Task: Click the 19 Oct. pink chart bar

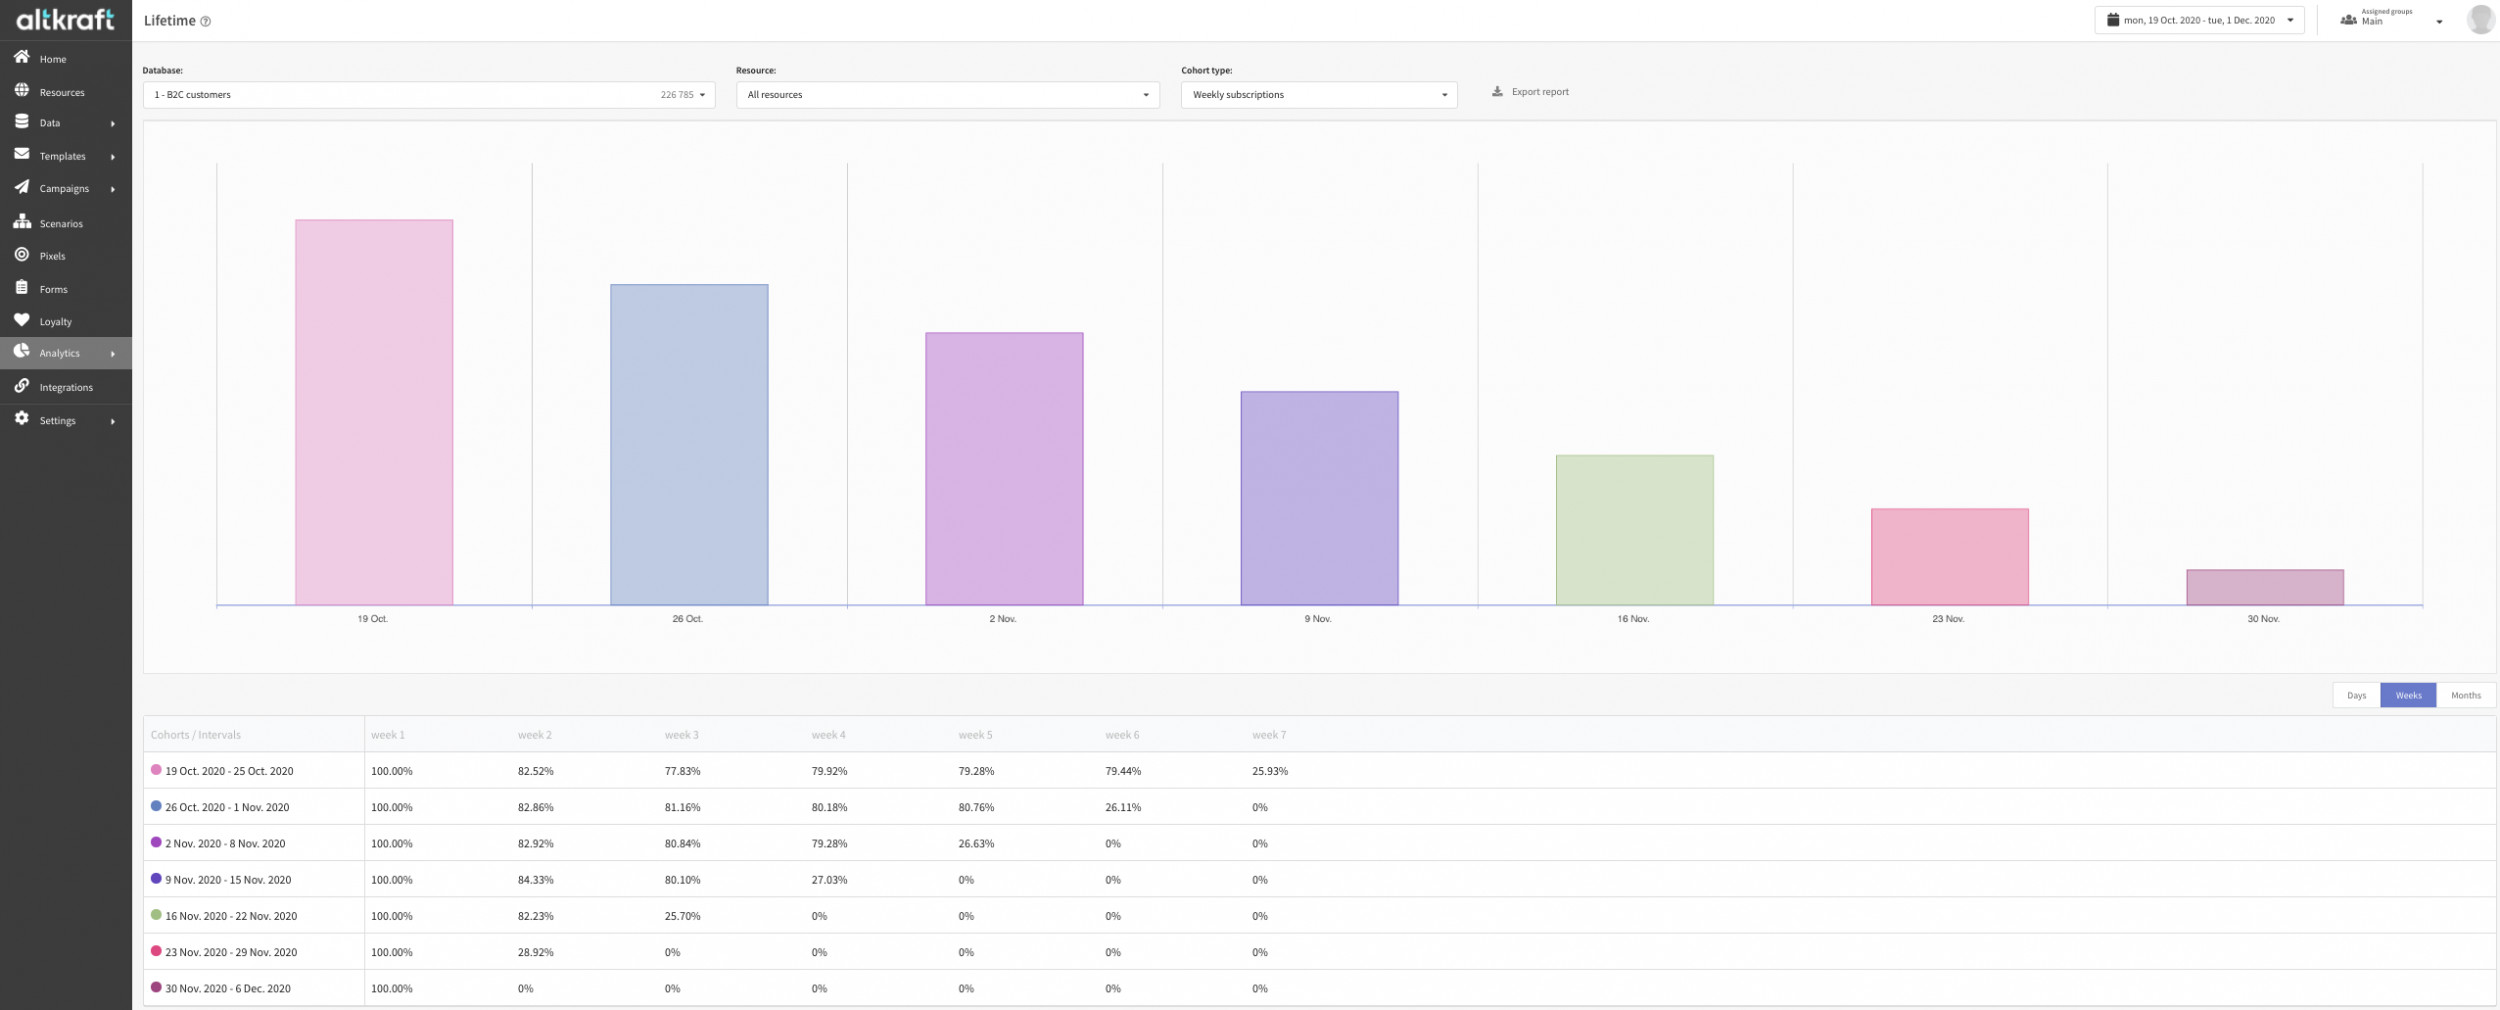Action: [374, 412]
